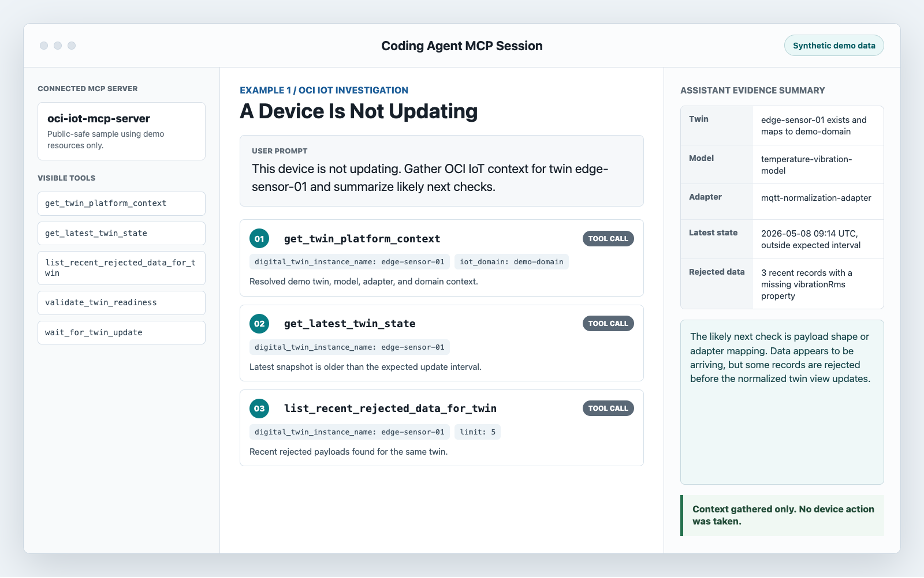
Task: Click the temperature-vibration-model value
Action: (806, 164)
